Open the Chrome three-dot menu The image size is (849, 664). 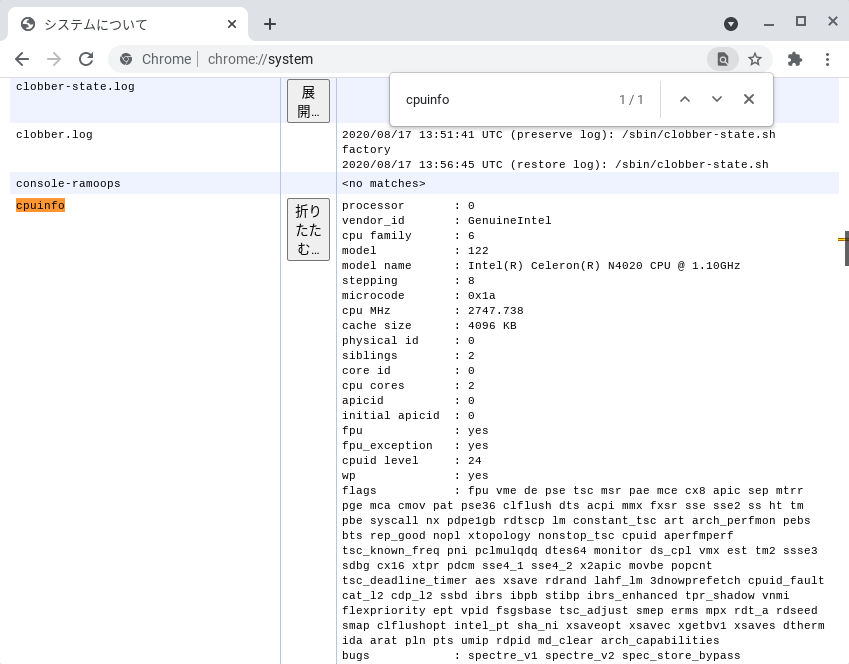pyautogui.click(x=827, y=59)
